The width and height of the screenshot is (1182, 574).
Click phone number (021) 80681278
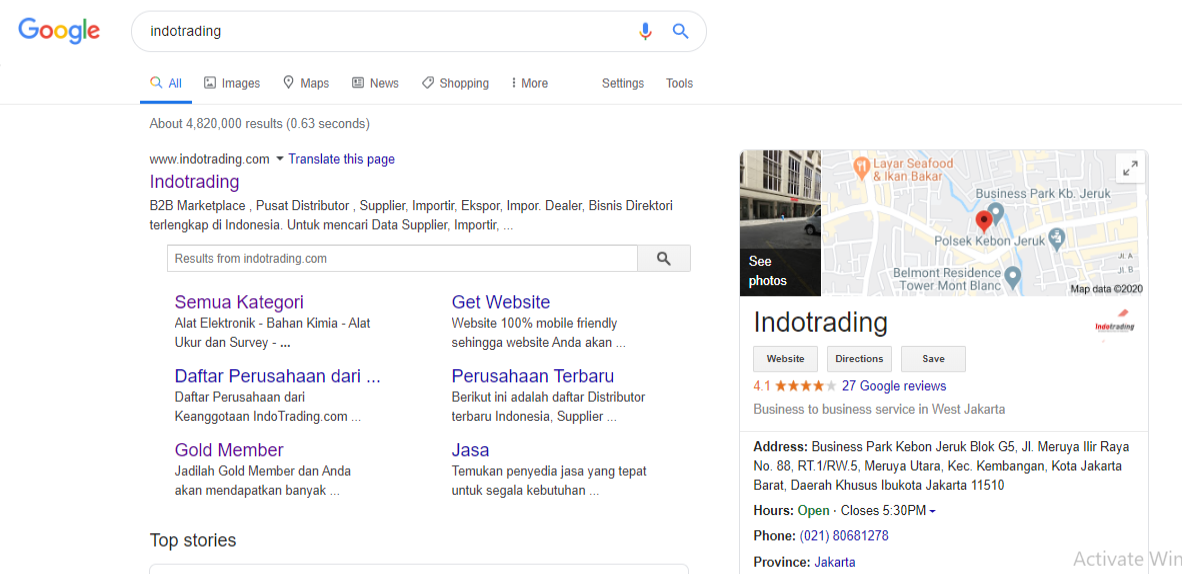pyautogui.click(x=844, y=536)
